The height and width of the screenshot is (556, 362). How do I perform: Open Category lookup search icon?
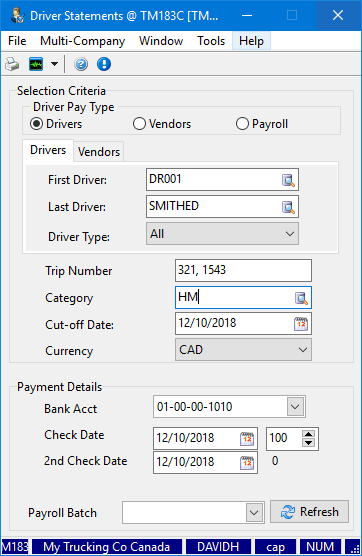point(301,298)
